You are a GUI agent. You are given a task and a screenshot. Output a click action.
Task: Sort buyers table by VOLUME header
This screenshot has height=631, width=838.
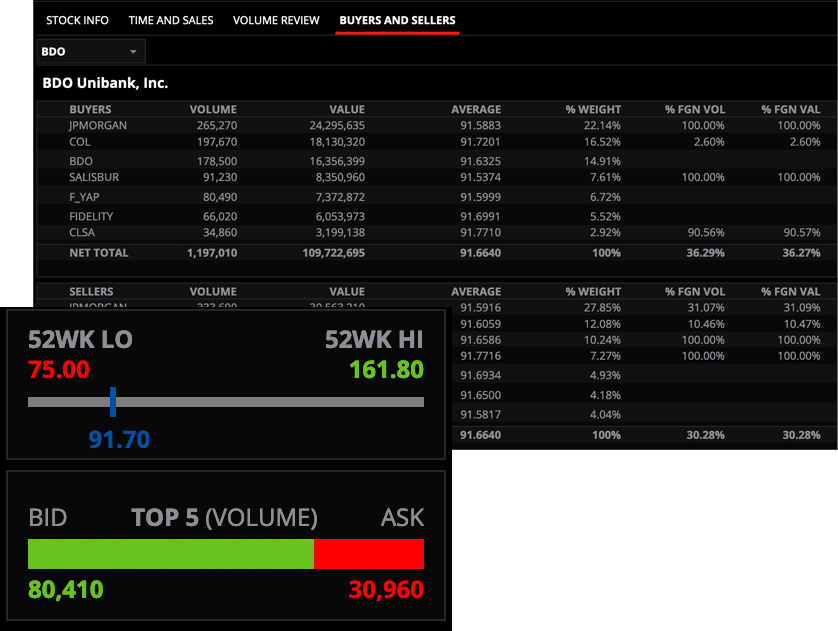click(x=213, y=109)
